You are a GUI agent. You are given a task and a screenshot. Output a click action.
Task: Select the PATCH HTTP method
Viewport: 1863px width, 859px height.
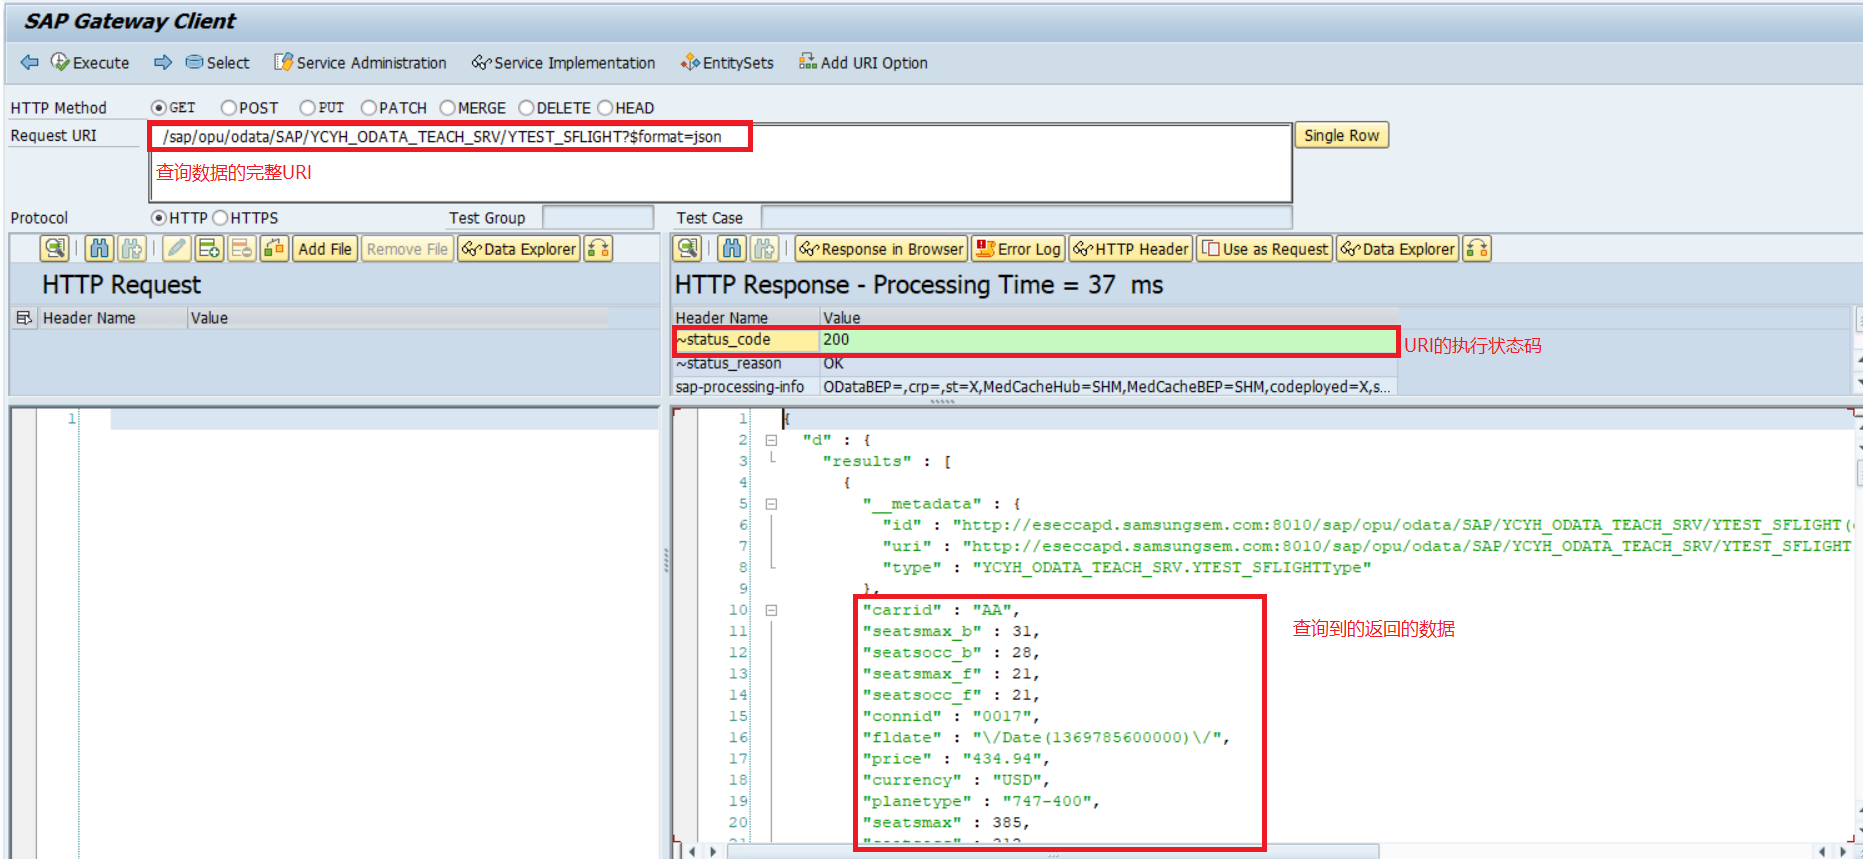[x=369, y=108]
